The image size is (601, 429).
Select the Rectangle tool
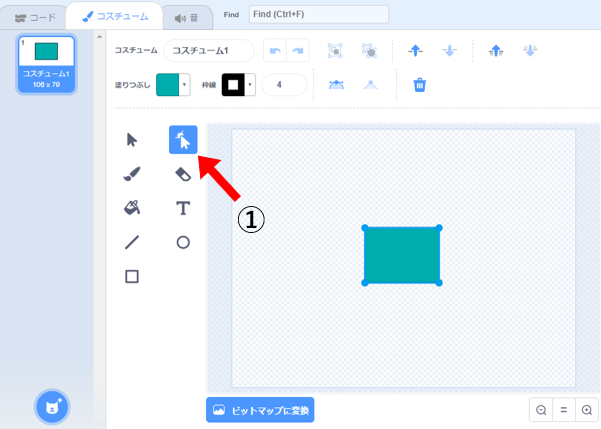pos(132,276)
